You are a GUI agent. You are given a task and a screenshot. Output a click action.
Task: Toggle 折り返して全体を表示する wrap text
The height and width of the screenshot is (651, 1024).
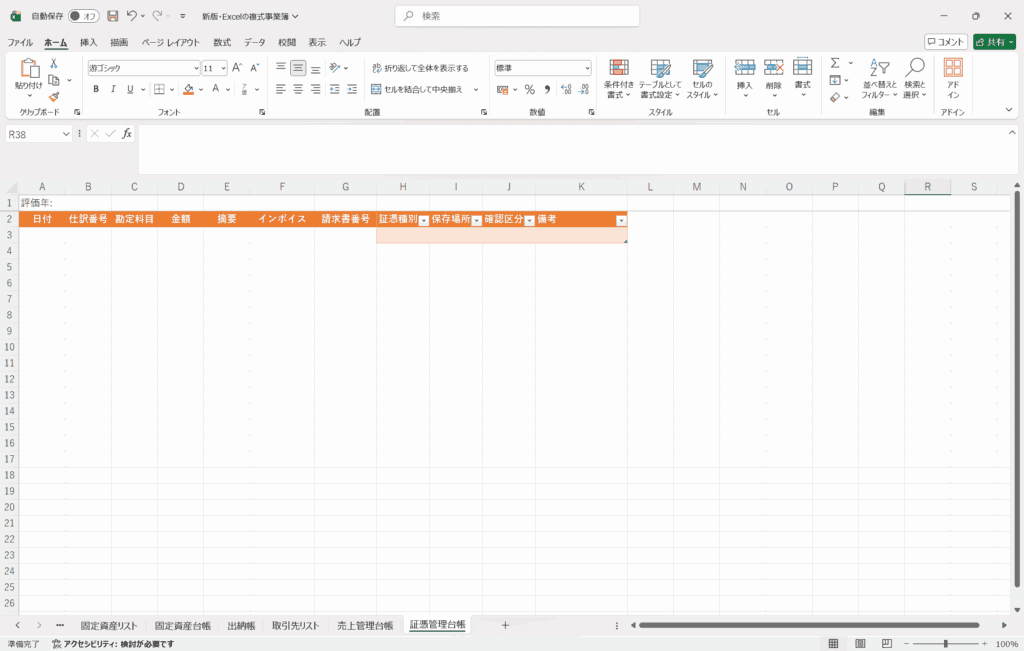(420, 68)
